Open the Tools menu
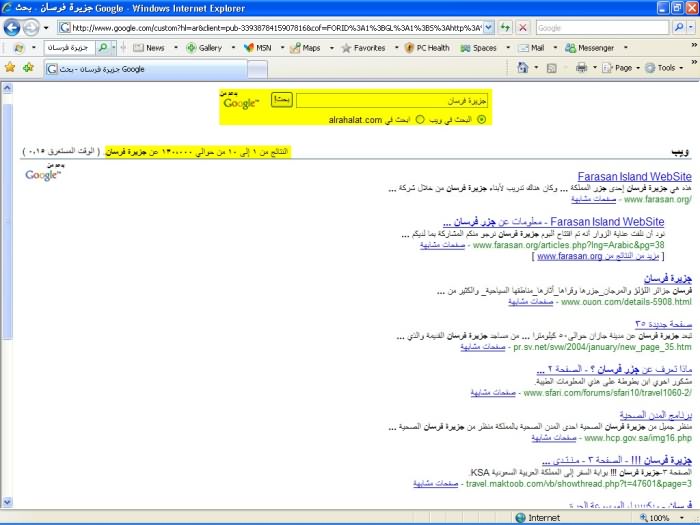 tap(664, 68)
